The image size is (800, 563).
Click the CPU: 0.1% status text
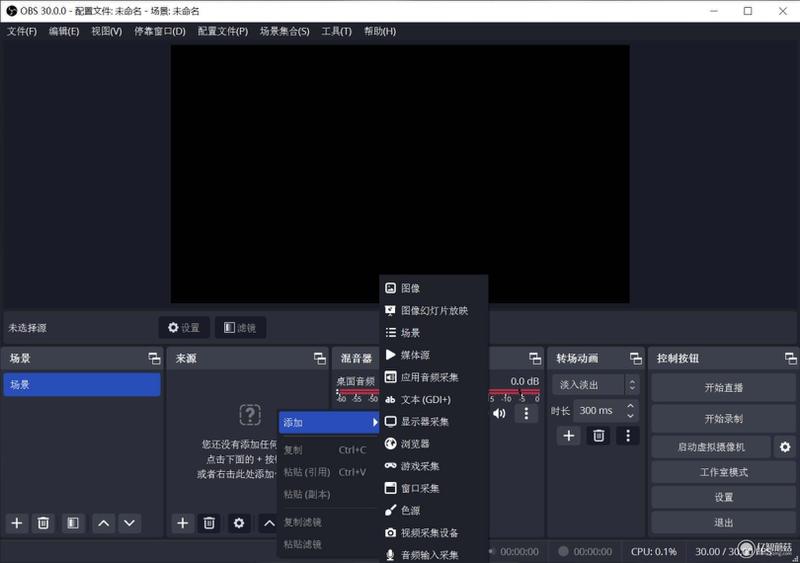(x=654, y=552)
